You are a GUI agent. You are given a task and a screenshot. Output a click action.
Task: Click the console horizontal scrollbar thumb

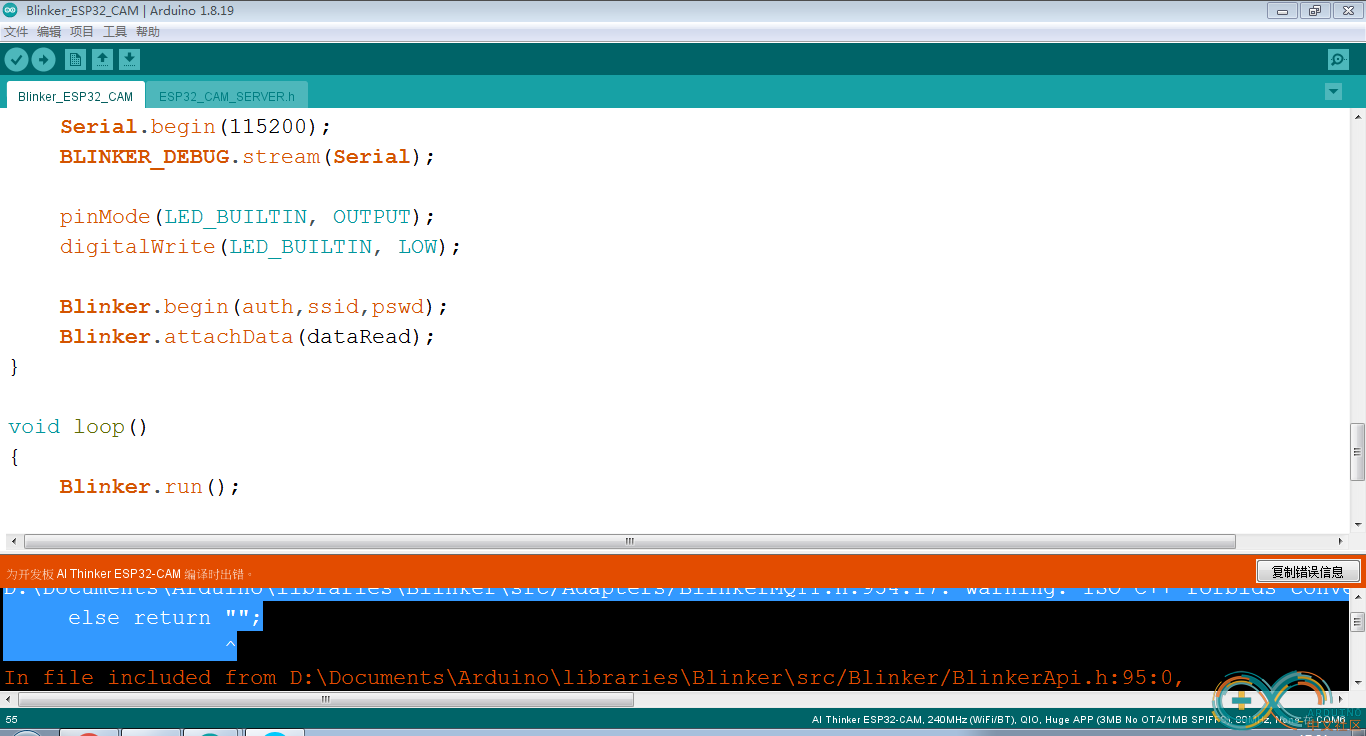point(326,700)
